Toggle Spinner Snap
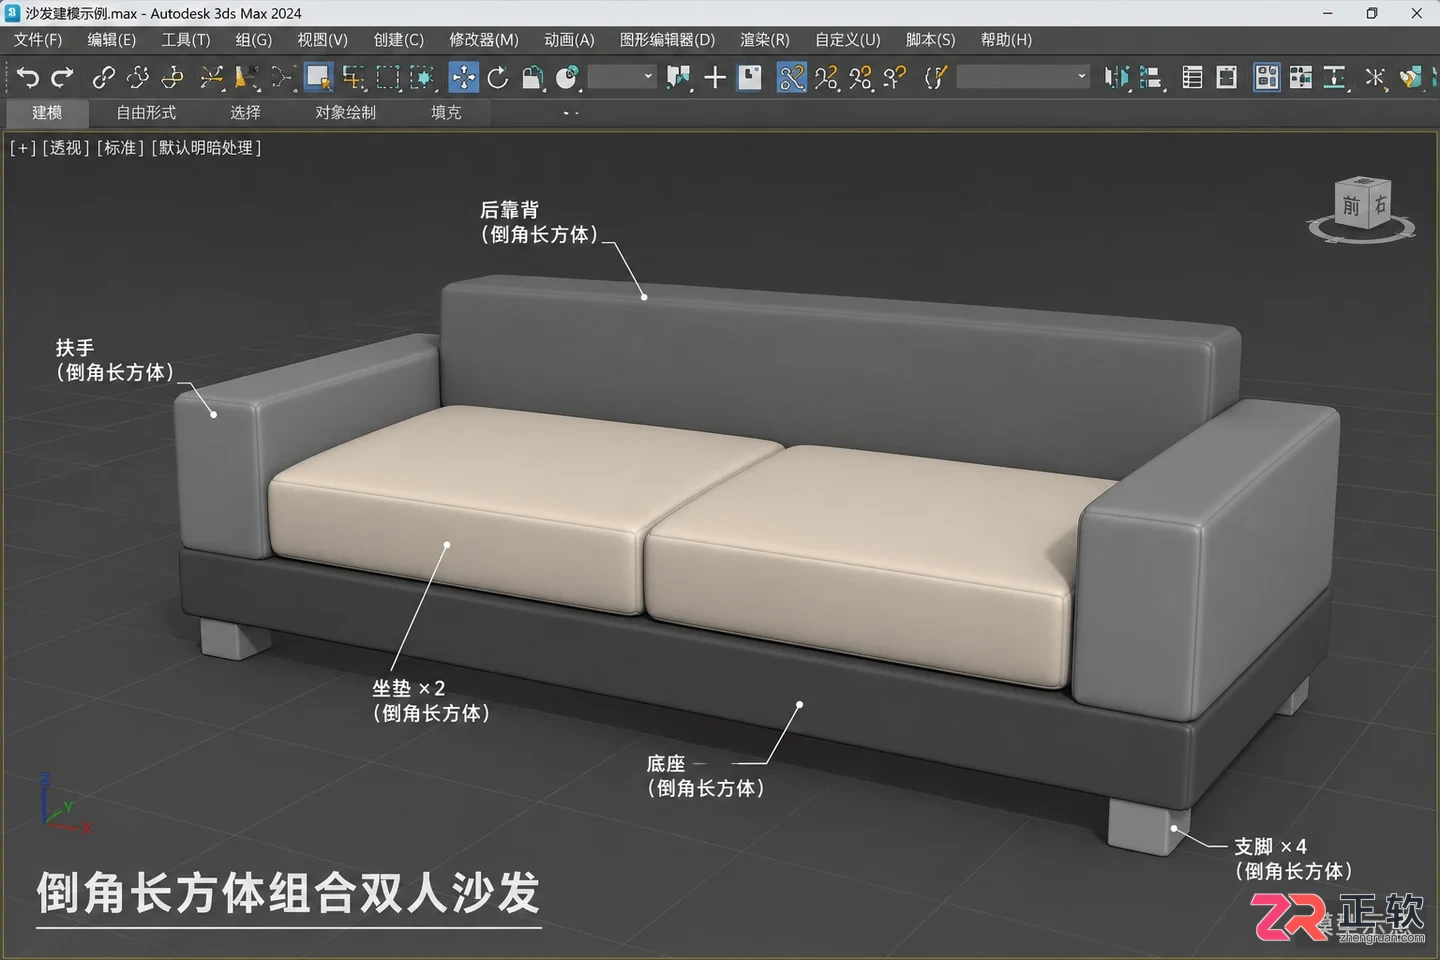Viewport: 1440px width, 960px height. point(895,77)
